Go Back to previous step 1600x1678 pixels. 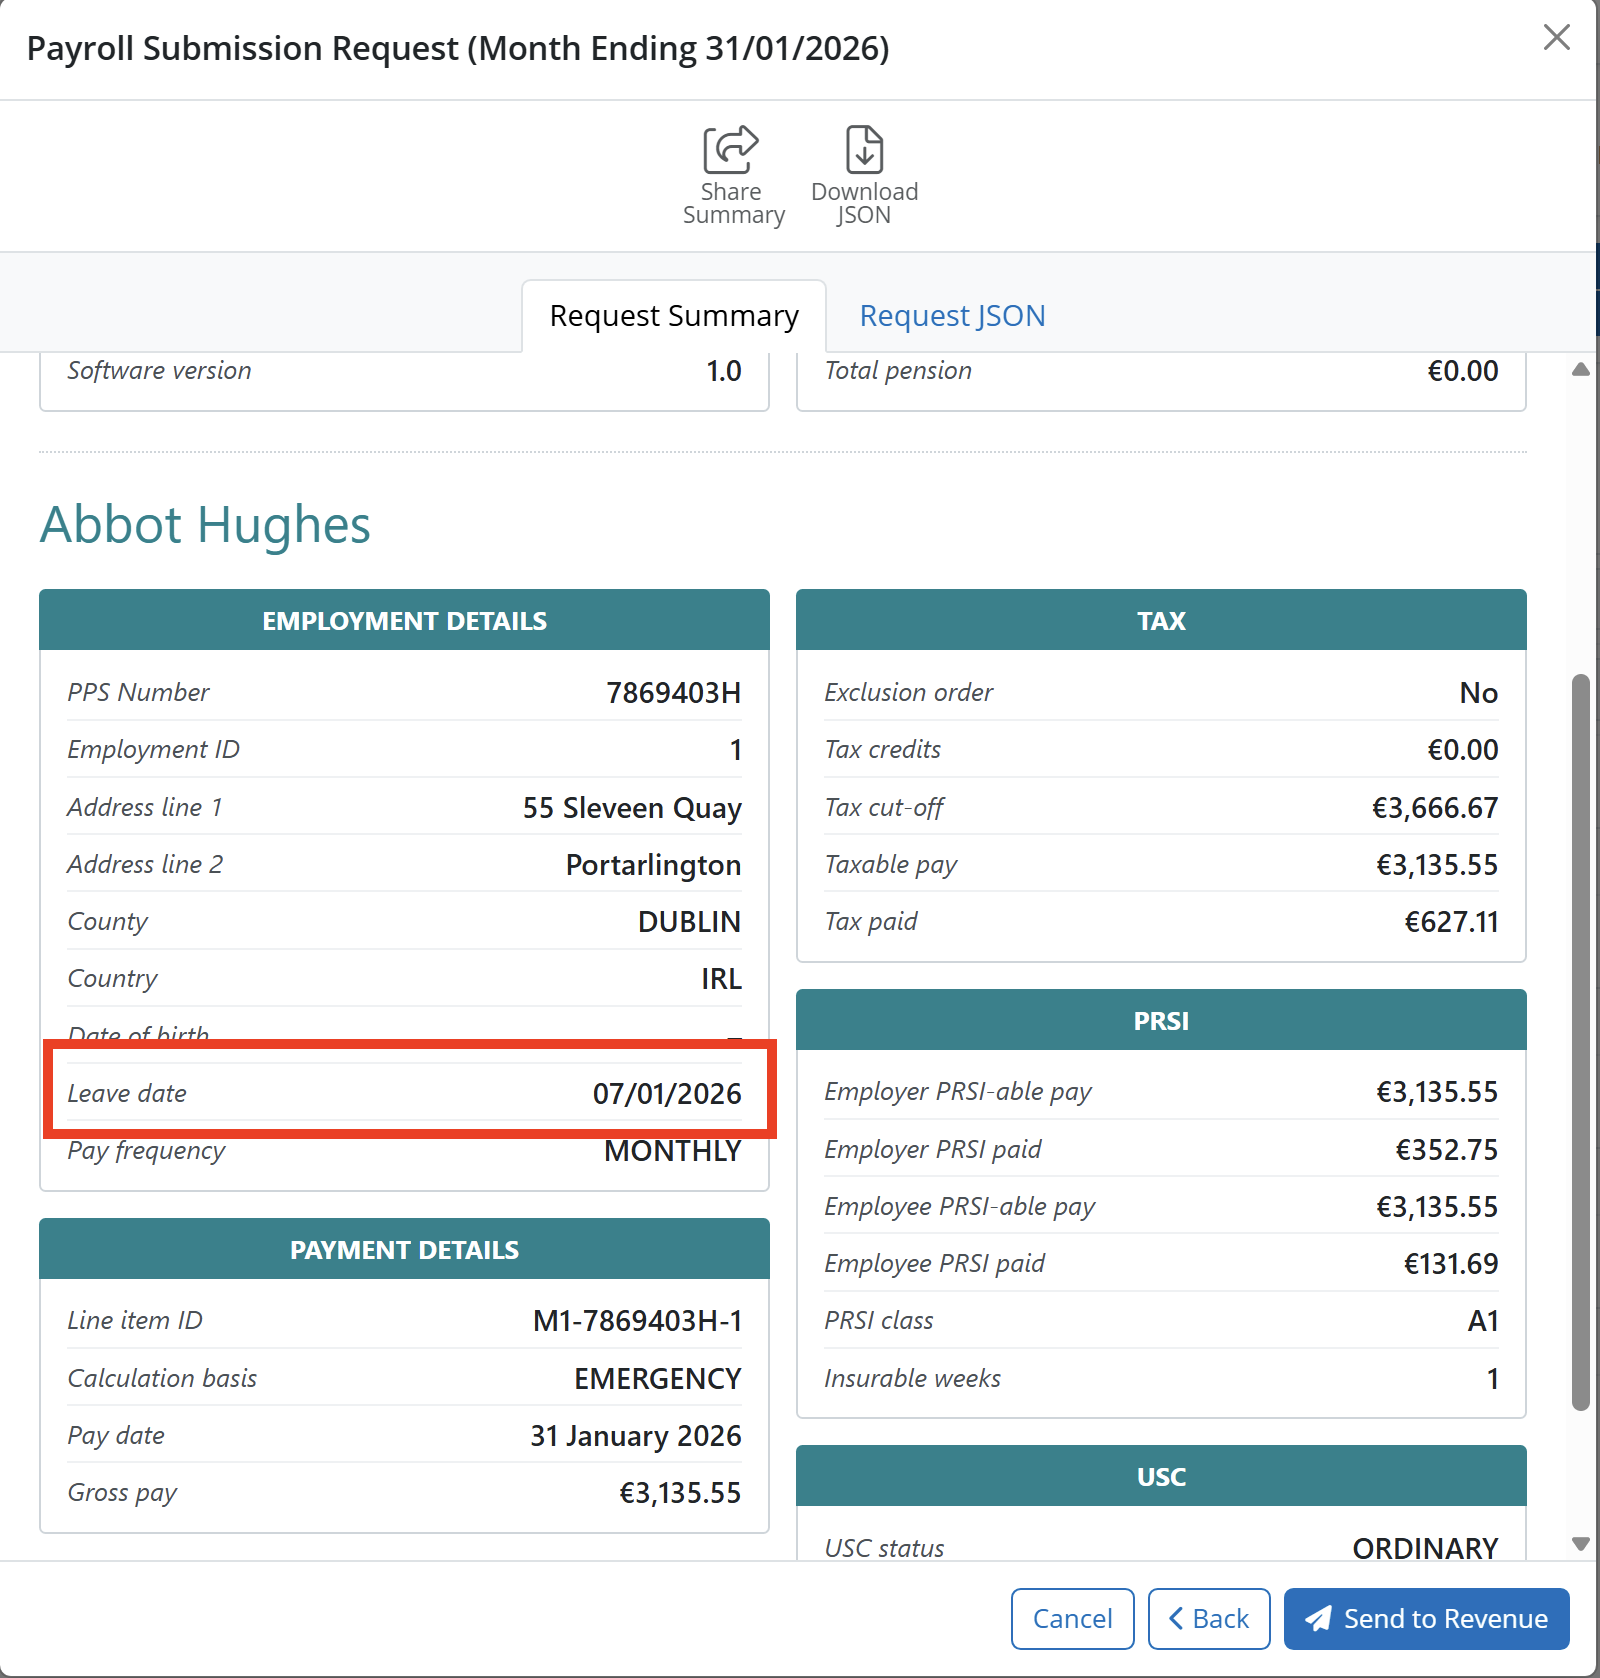[1209, 1618]
